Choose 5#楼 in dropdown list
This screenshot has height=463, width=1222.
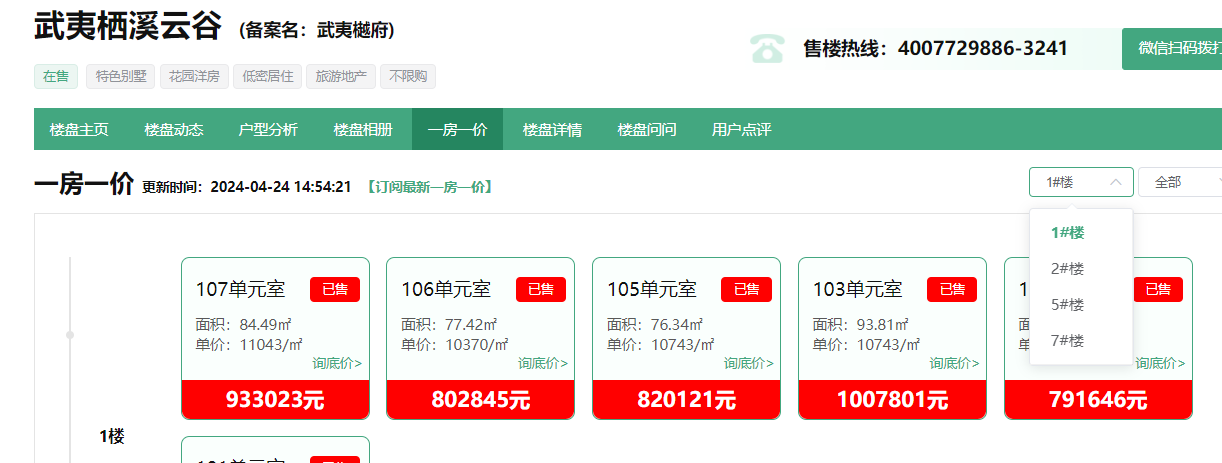[1081, 305]
